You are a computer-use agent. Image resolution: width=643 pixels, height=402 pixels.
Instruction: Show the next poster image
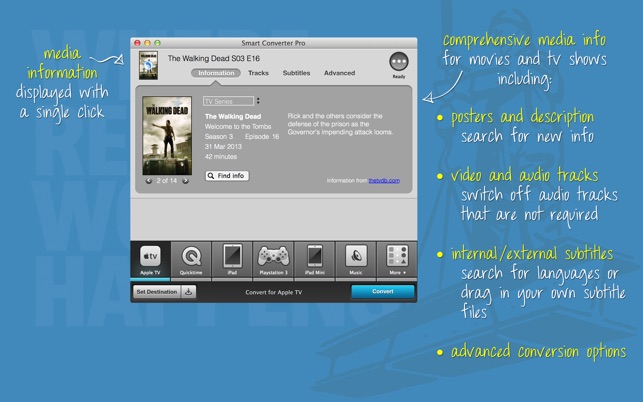(x=185, y=181)
